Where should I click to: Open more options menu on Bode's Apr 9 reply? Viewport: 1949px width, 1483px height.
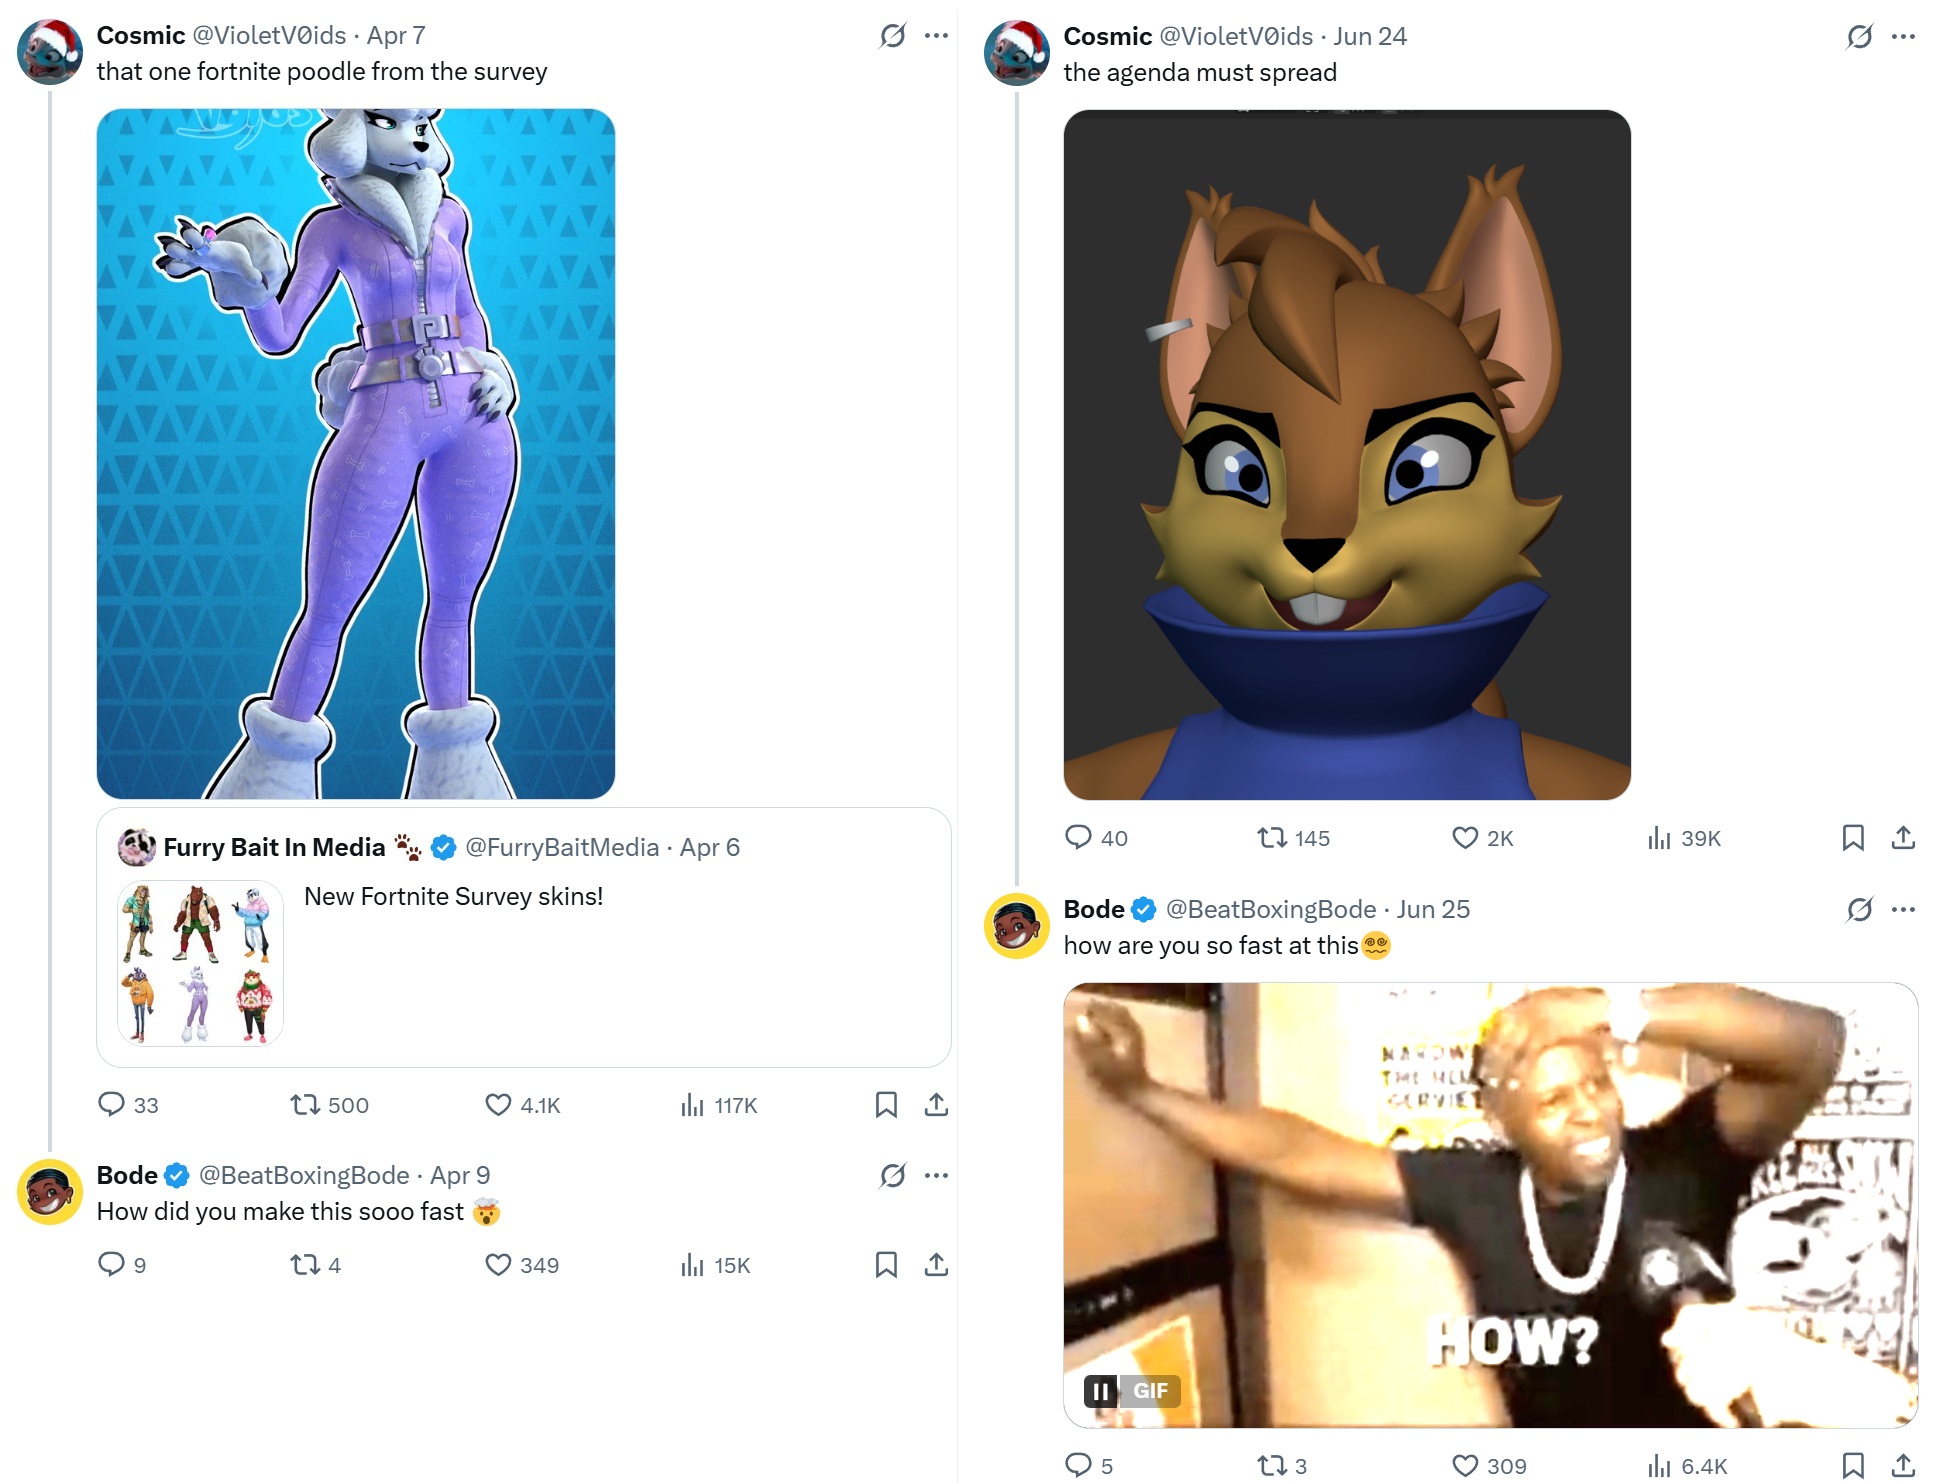(936, 1175)
